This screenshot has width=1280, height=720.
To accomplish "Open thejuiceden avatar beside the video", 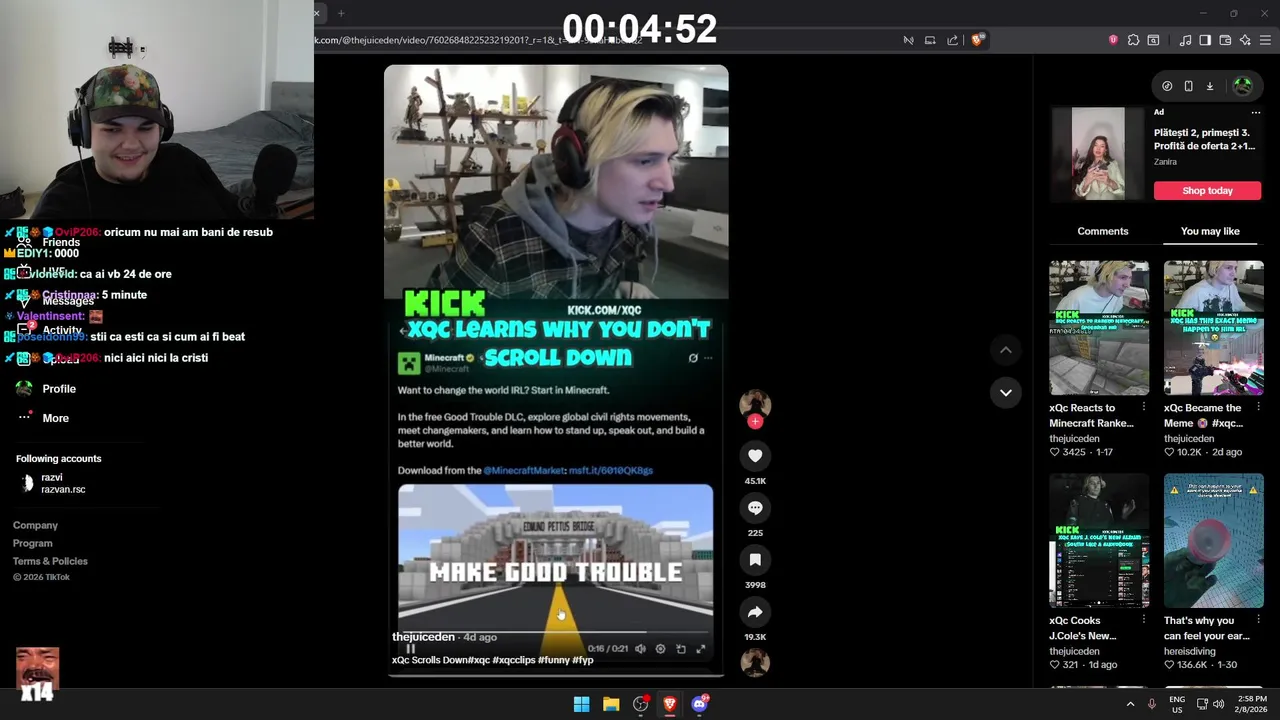I will coord(755,405).
